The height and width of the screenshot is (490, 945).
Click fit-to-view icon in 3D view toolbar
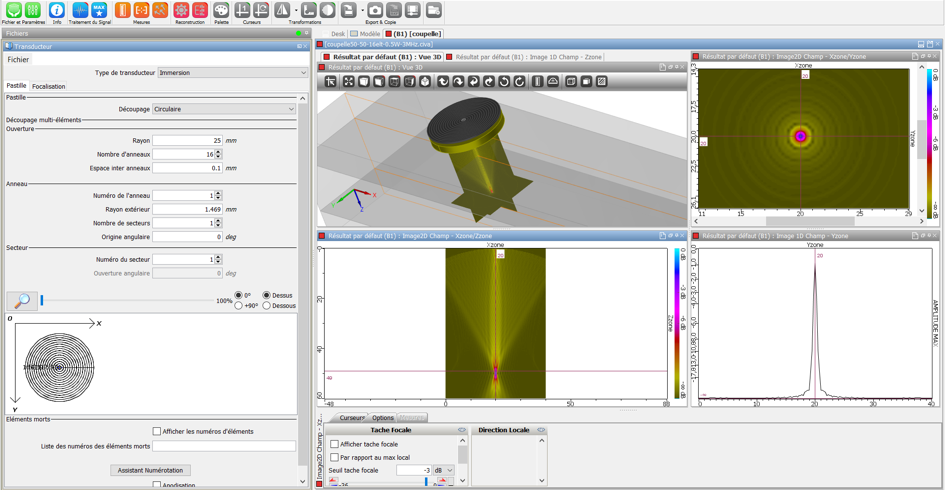[348, 81]
